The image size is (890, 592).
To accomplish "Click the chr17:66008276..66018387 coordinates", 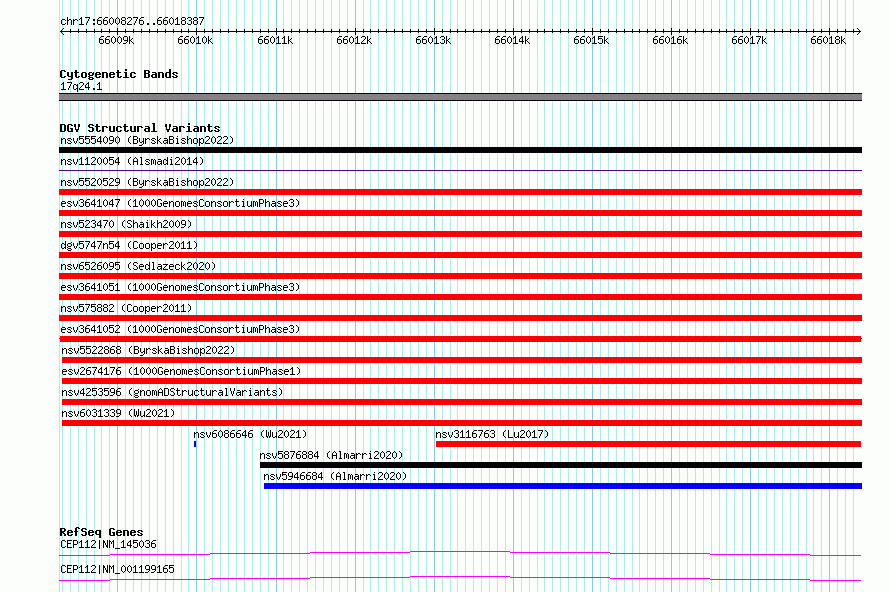I will (x=132, y=21).
